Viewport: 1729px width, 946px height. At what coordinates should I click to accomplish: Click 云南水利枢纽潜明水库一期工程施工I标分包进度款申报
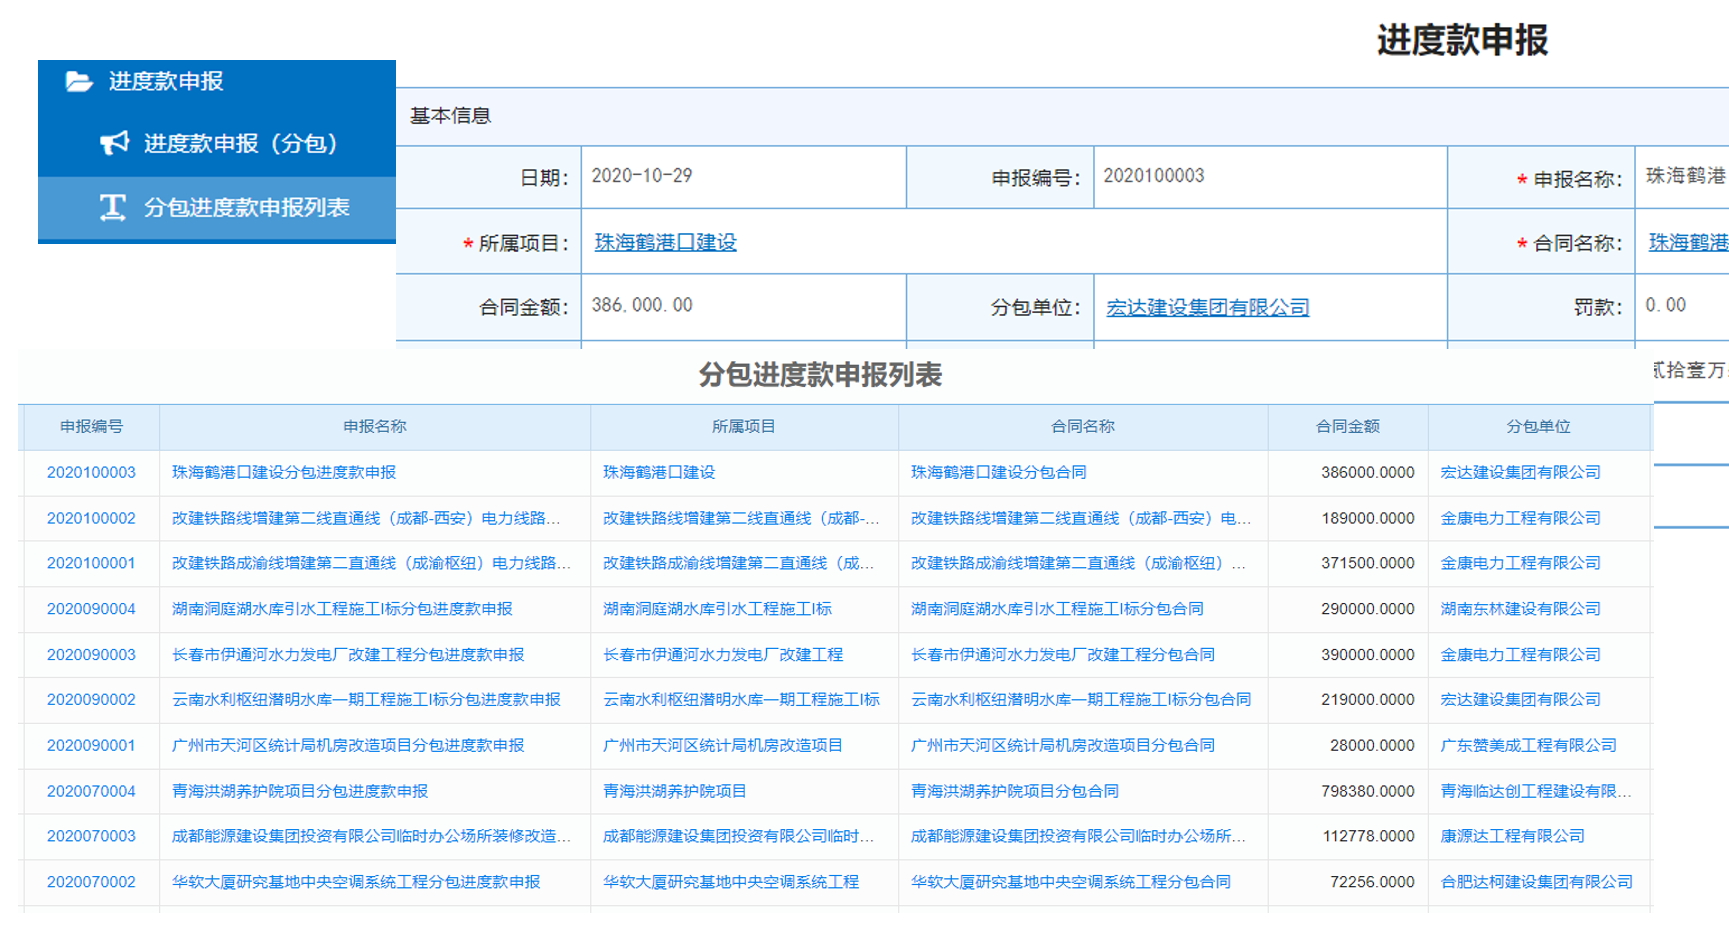[366, 701]
